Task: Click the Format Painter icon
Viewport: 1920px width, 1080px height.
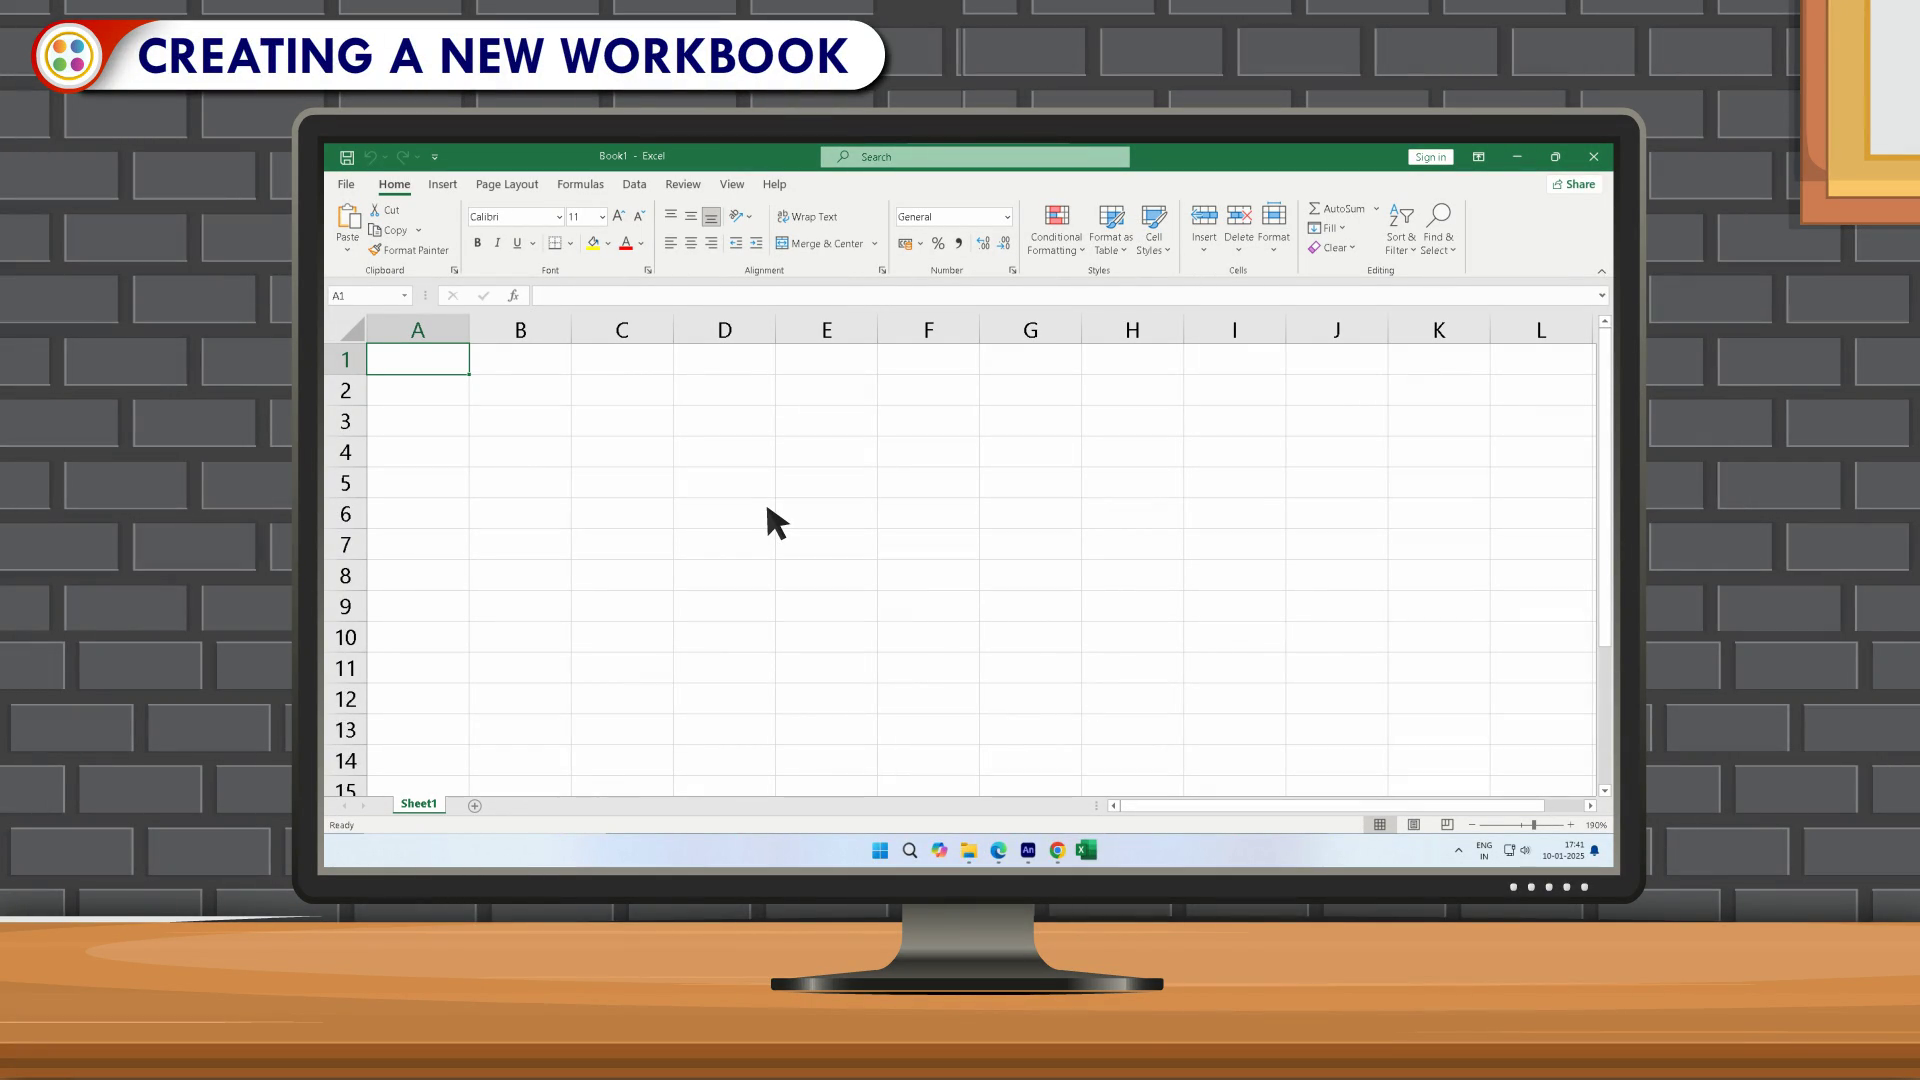Action: click(x=375, y=250)
